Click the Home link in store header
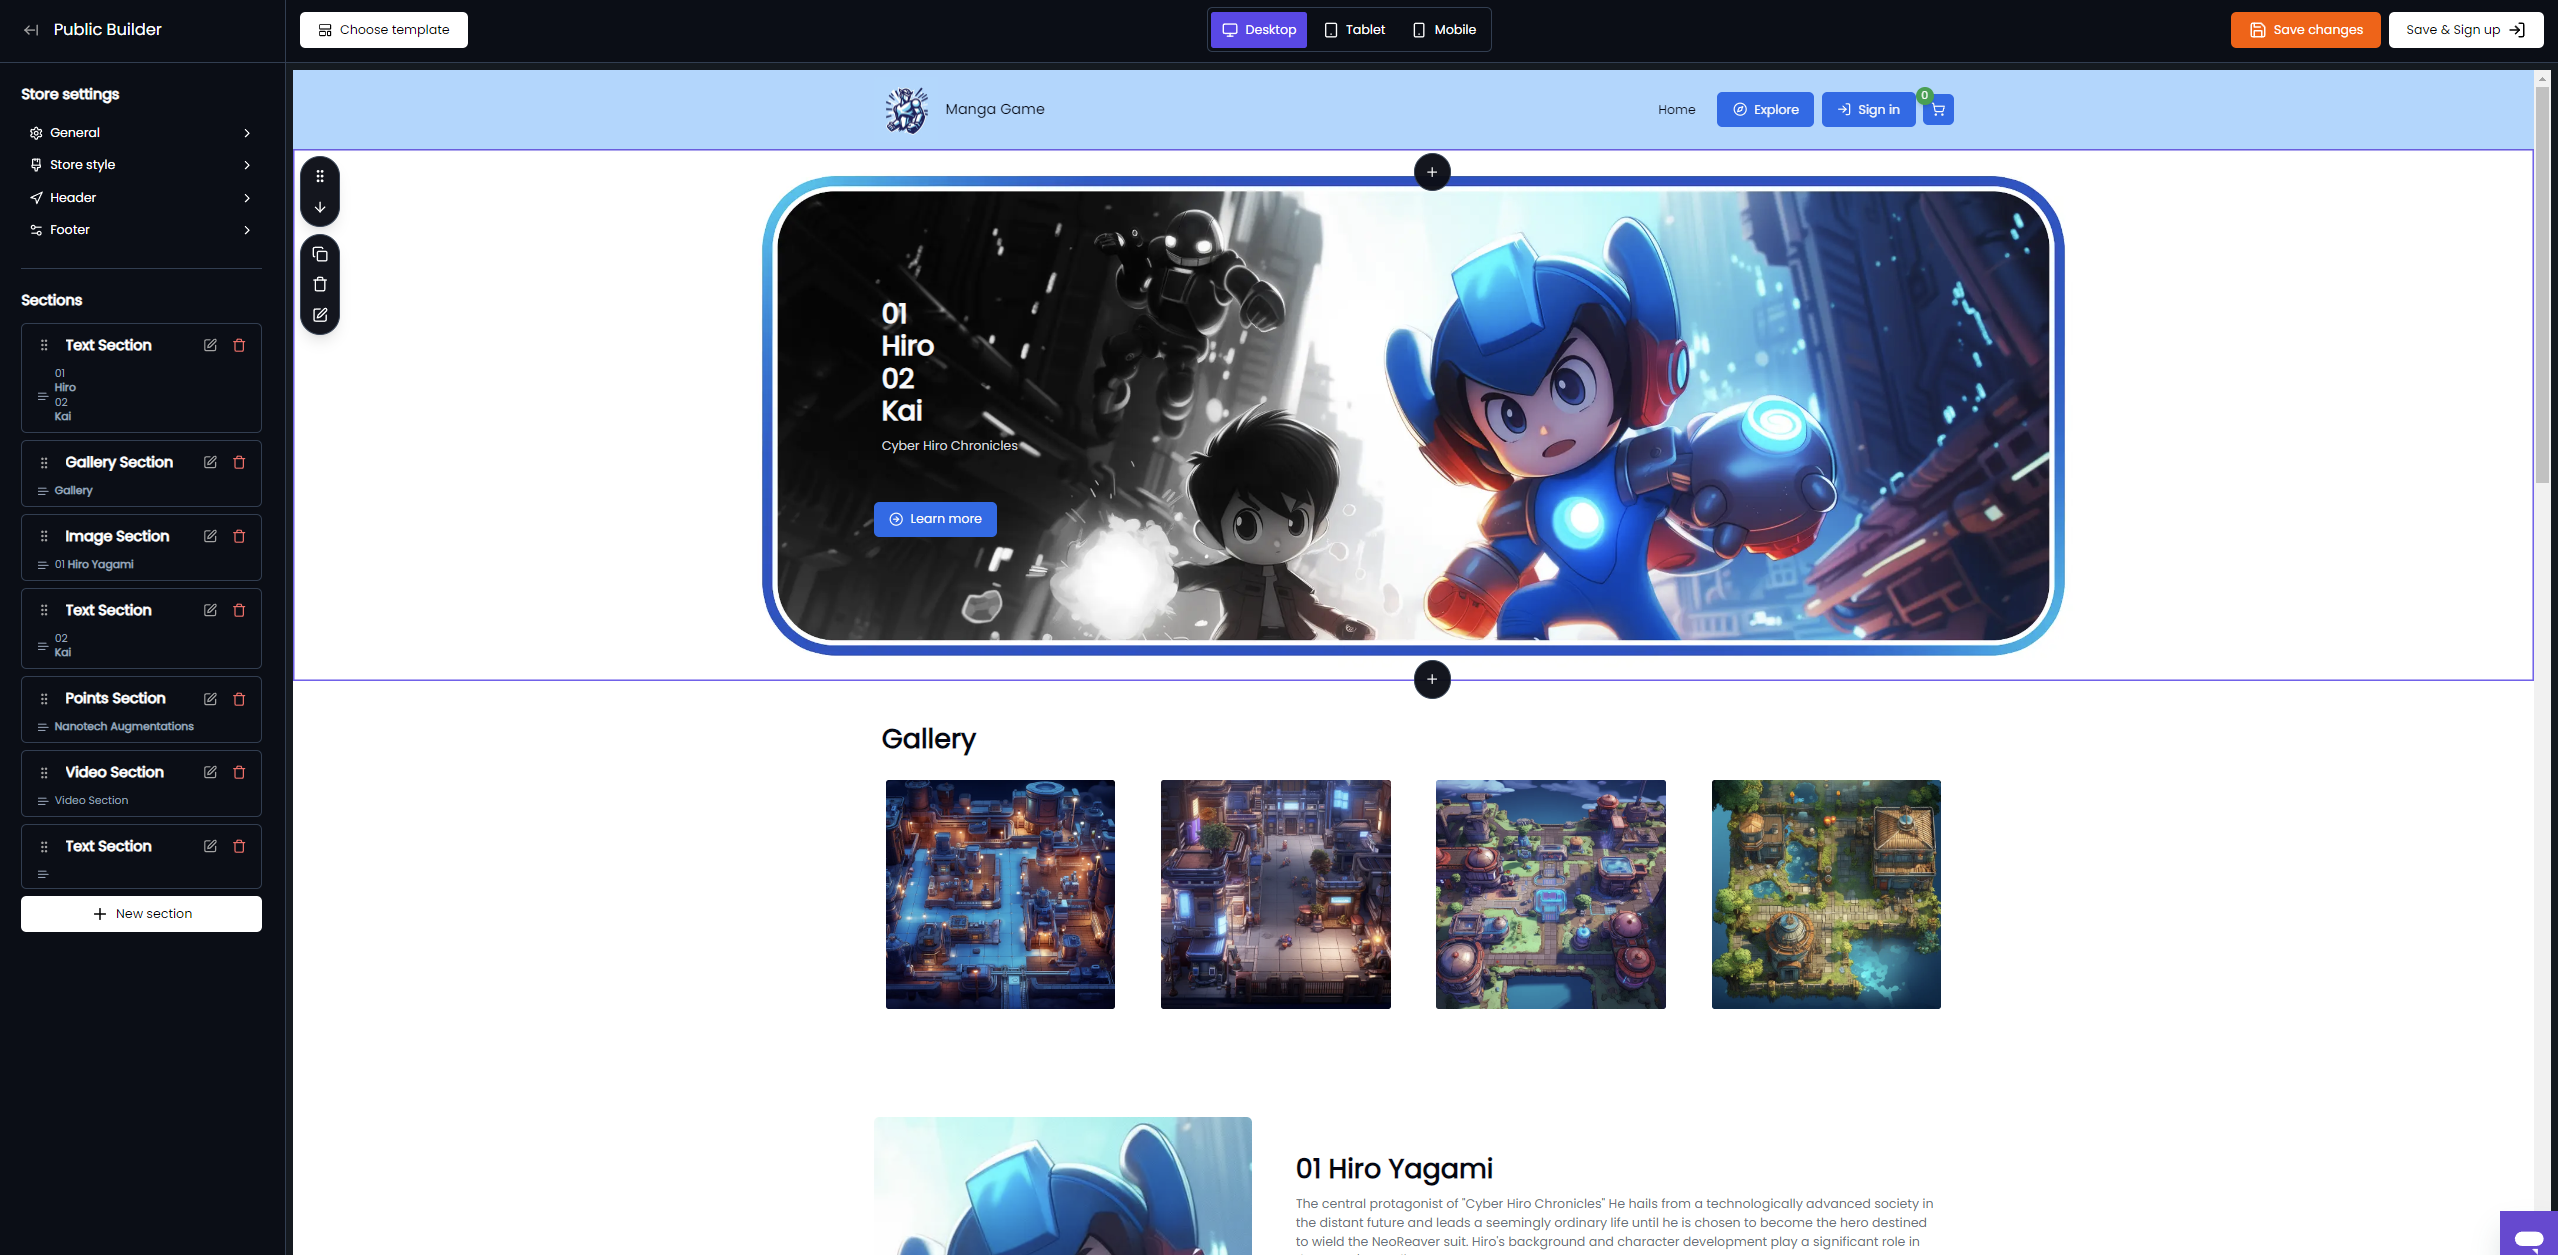Viewport: 2558px width, 1255px height. pos(1676,110)
